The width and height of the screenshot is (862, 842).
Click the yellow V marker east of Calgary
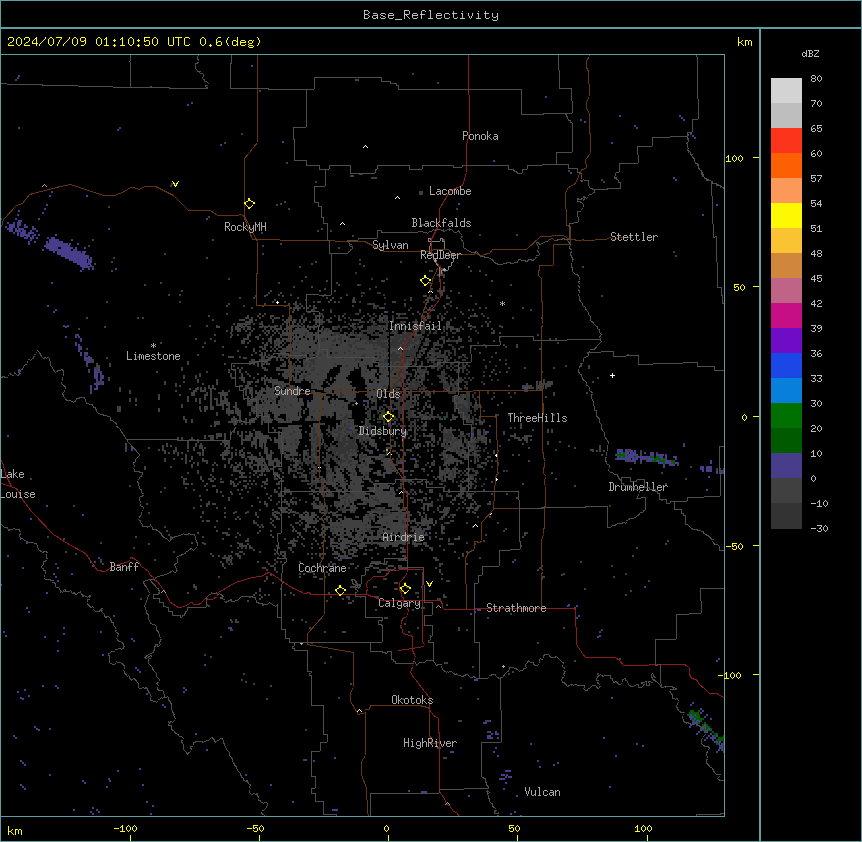click(x=429, y=584)
